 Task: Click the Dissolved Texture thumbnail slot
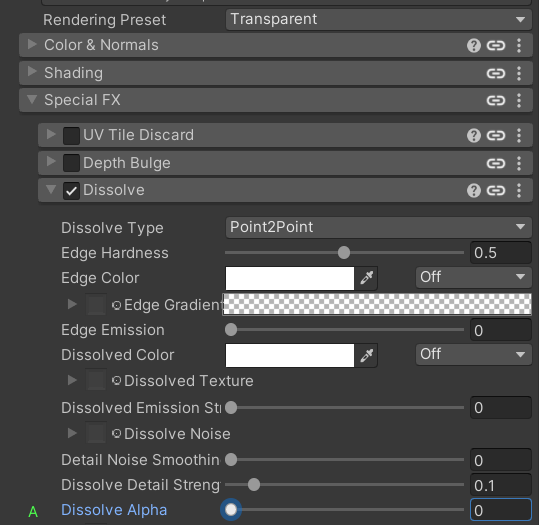click(96, 380)
